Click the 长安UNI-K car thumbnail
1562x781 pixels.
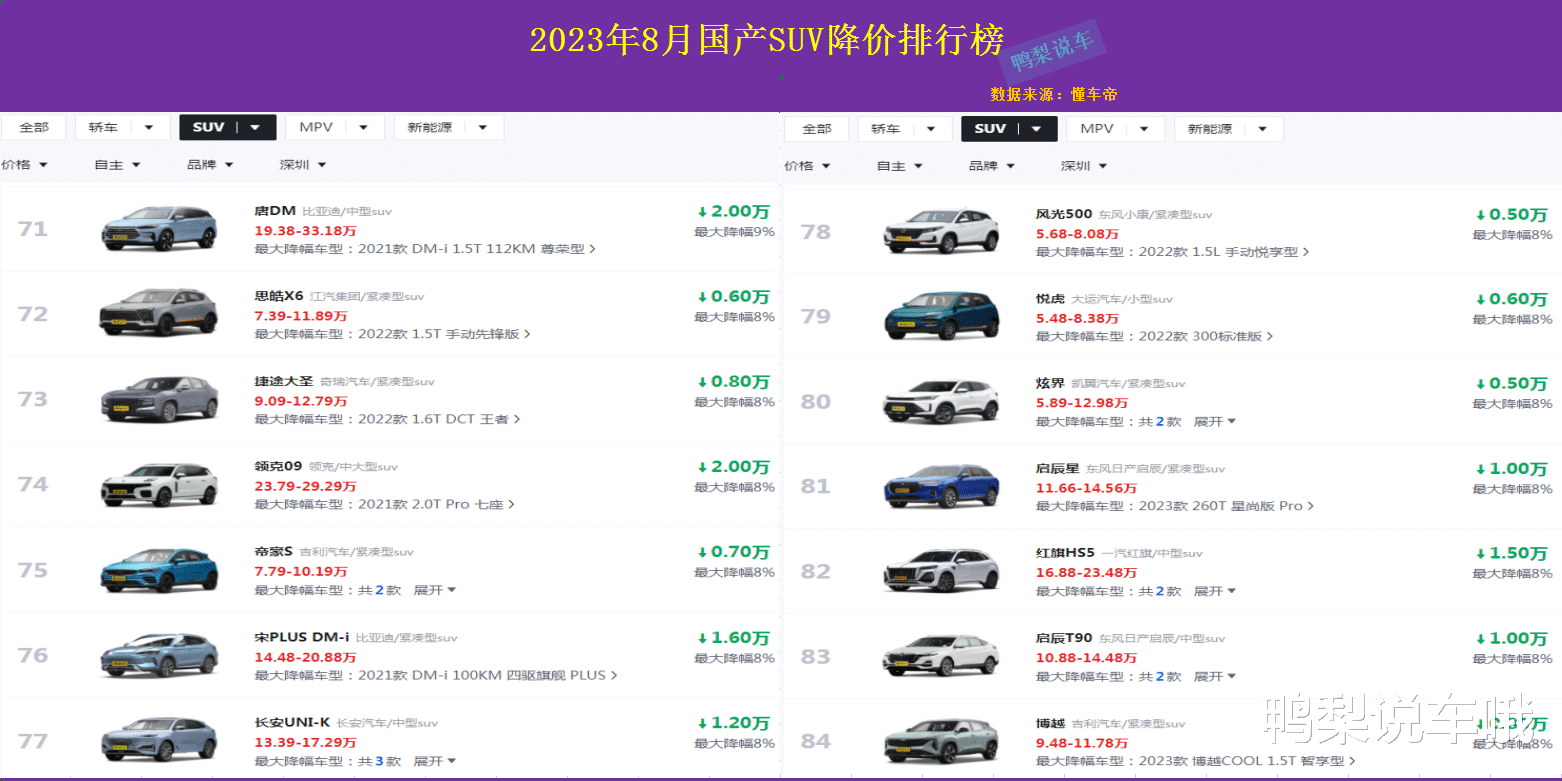[x=159, y=740]
